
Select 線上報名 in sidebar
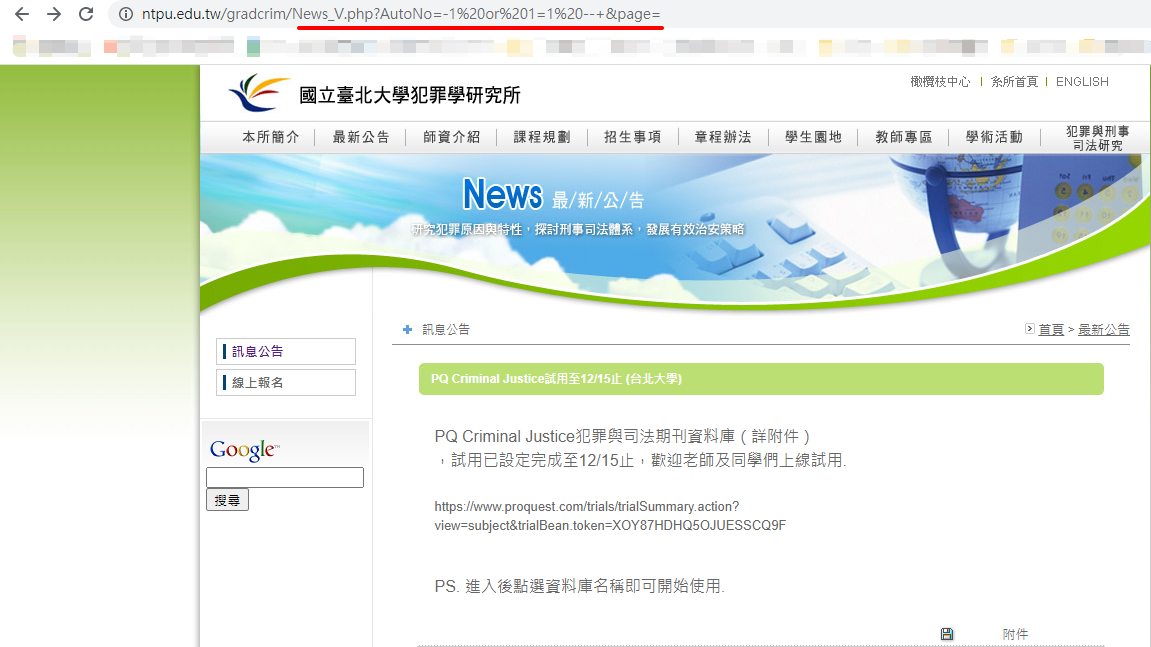[286, 383]
